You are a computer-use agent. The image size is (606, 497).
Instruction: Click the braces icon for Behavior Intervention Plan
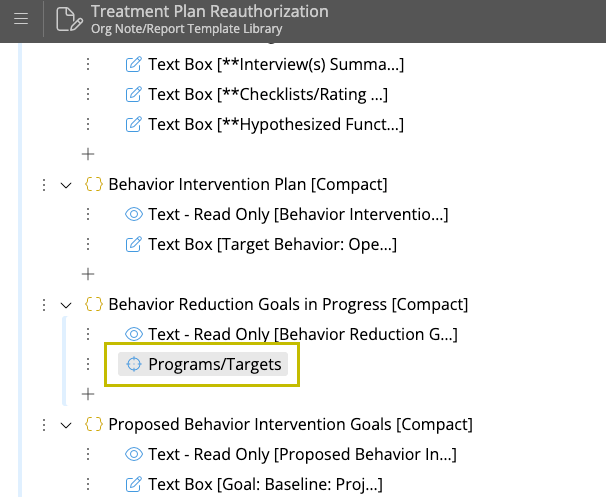pos(94,185)
